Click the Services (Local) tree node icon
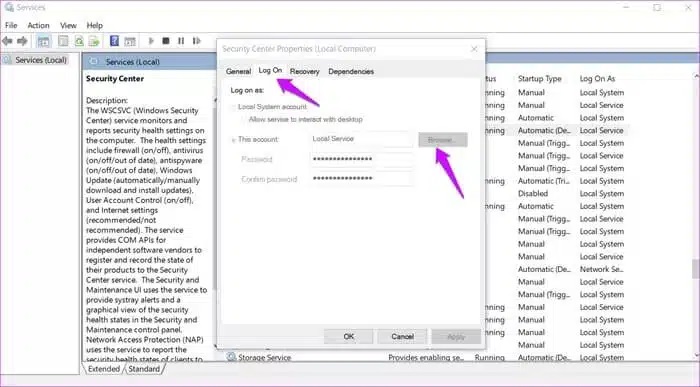Screen dimensions: 700x387 (x=8, y=60)
